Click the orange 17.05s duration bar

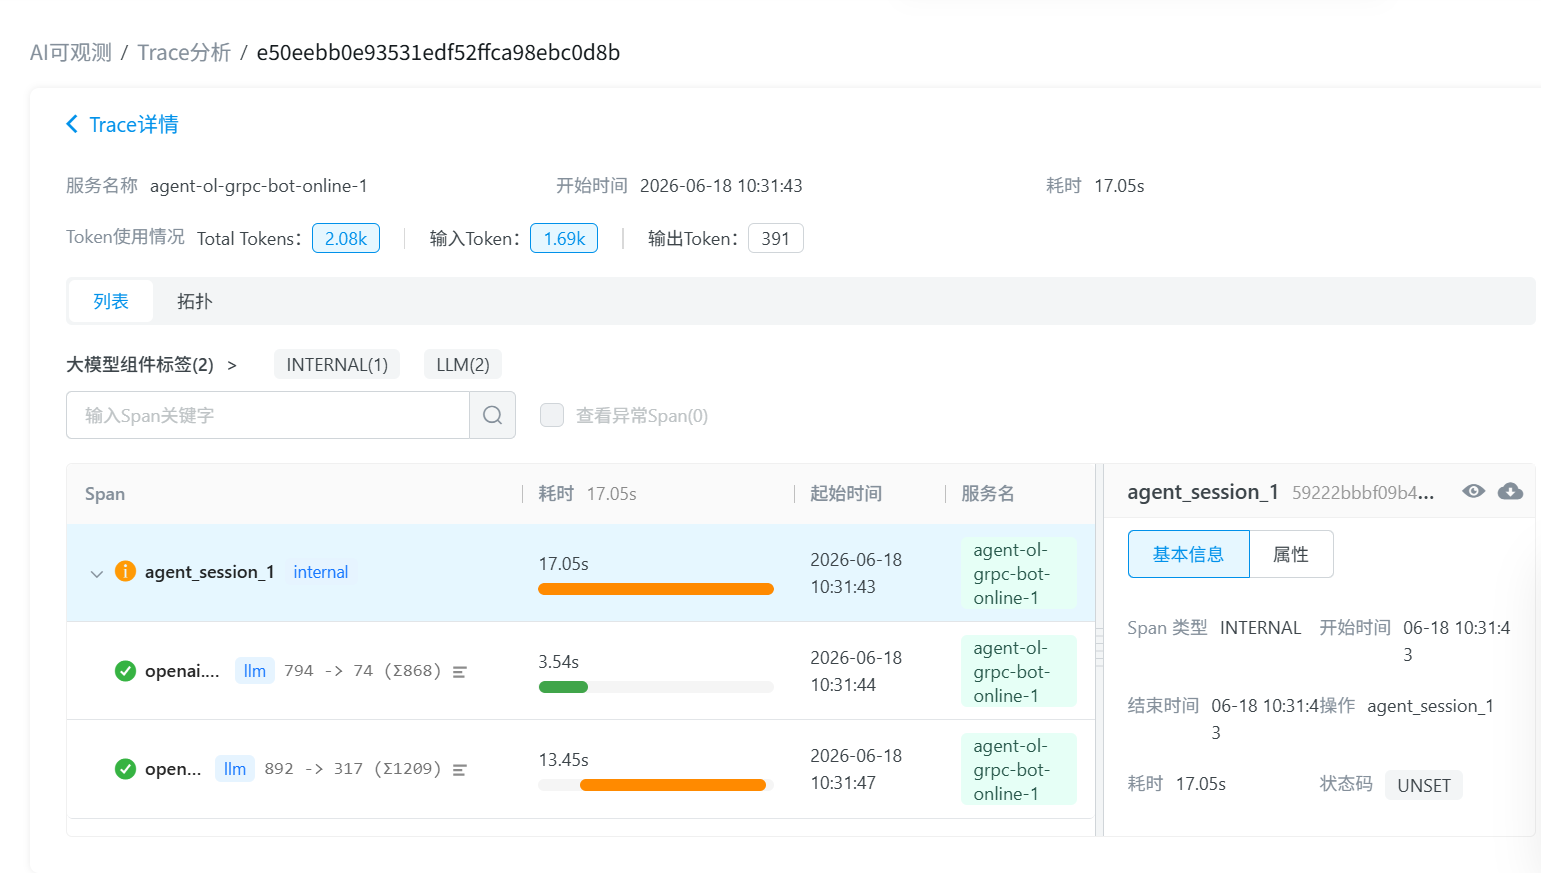pos(656,589)
